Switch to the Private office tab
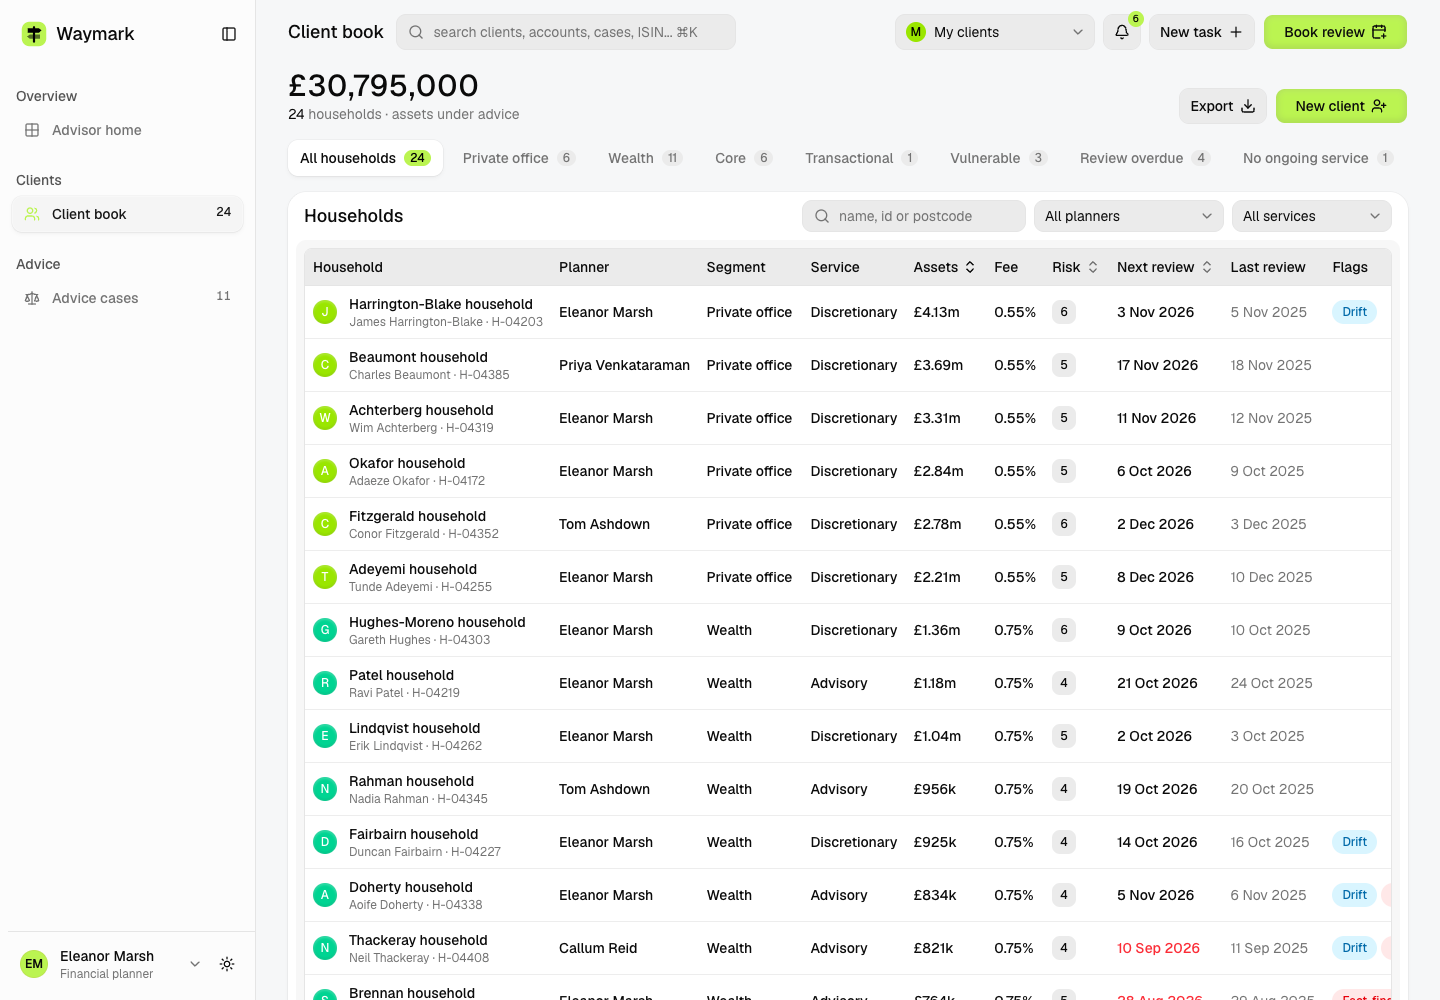1440x1000 pixels. (x=518, y=158)
